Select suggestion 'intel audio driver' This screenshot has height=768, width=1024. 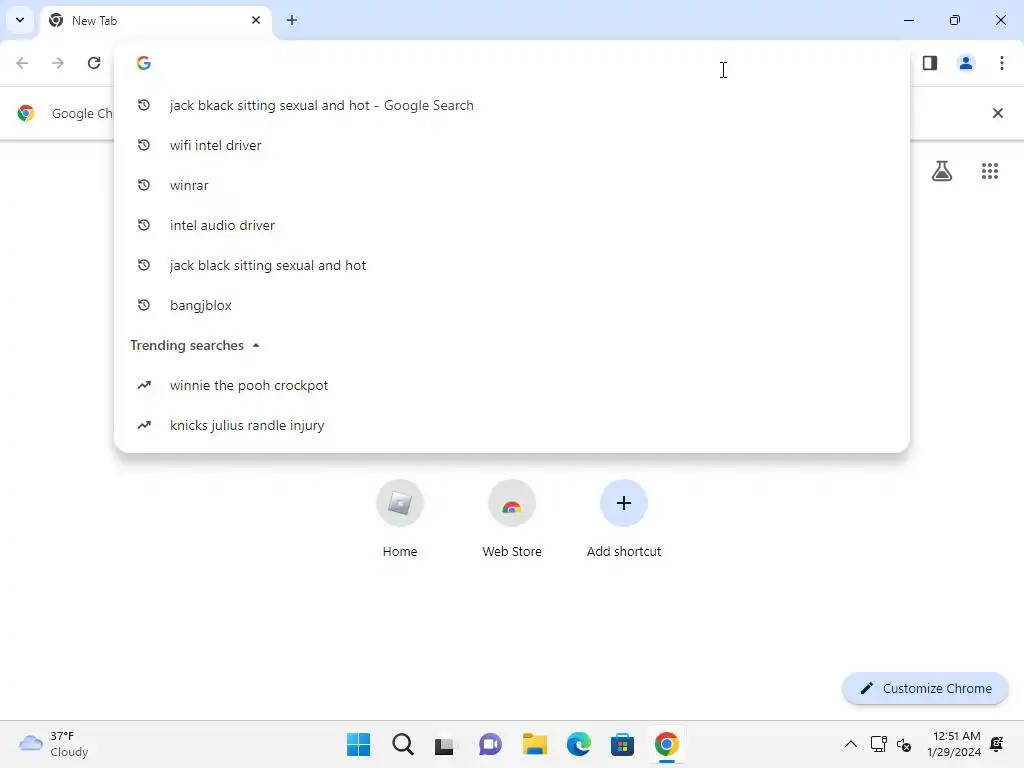(512, 225)
